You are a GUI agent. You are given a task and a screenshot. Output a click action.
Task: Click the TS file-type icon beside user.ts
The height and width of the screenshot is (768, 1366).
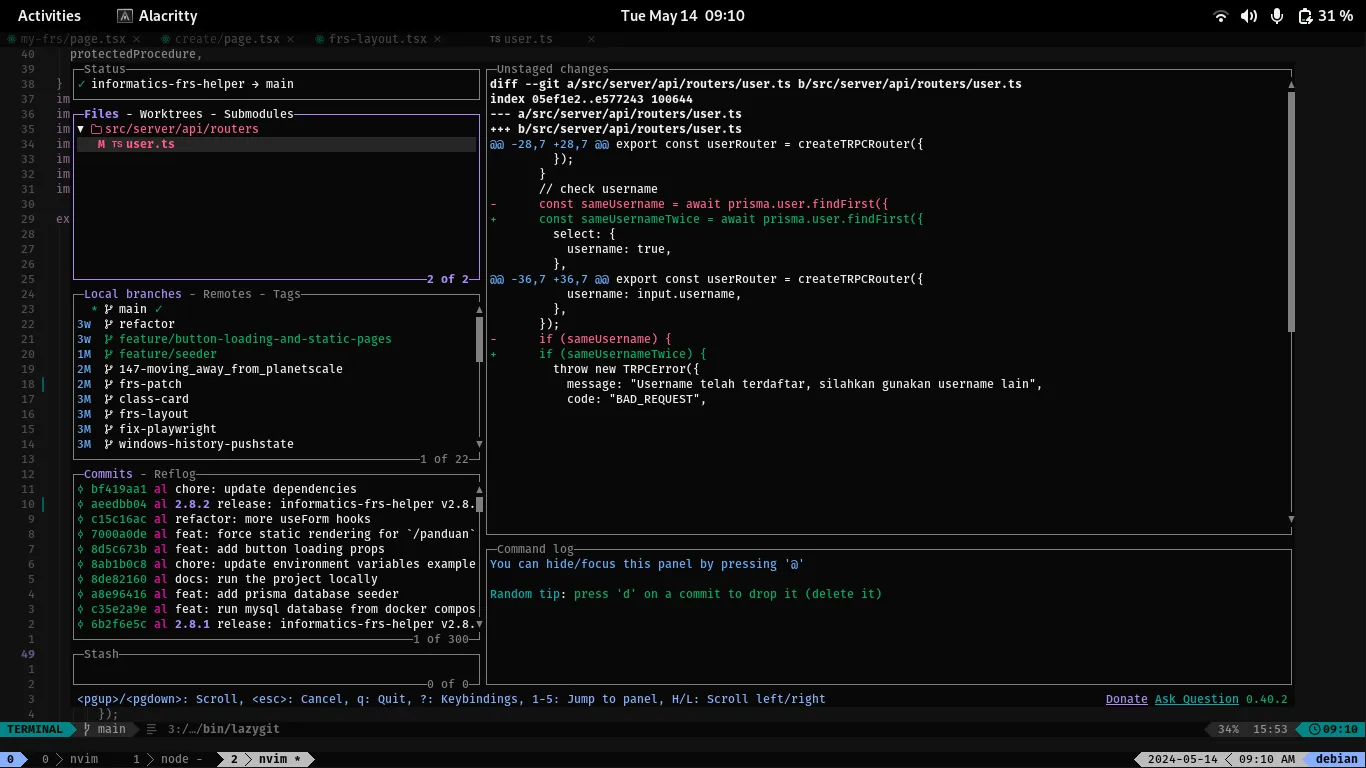coord(116,143)
